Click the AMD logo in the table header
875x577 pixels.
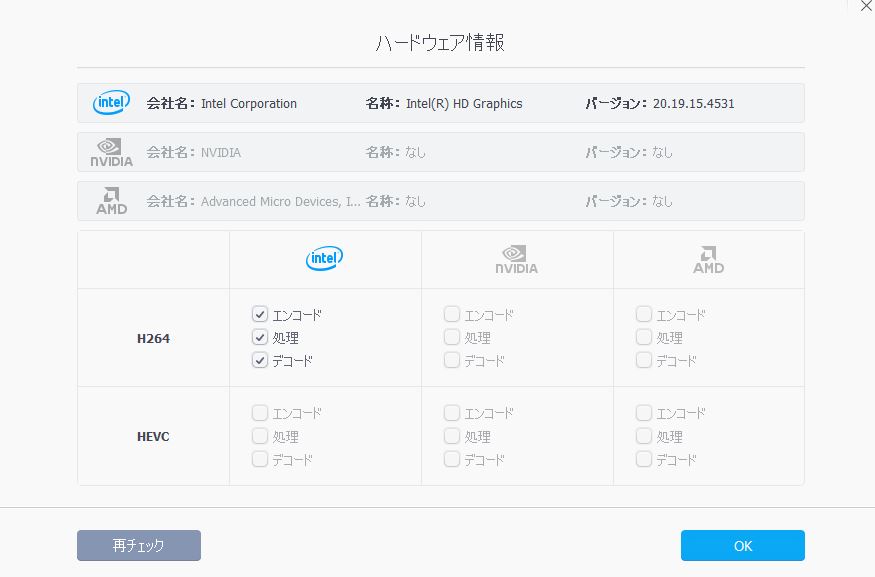(x=708, y=260)
